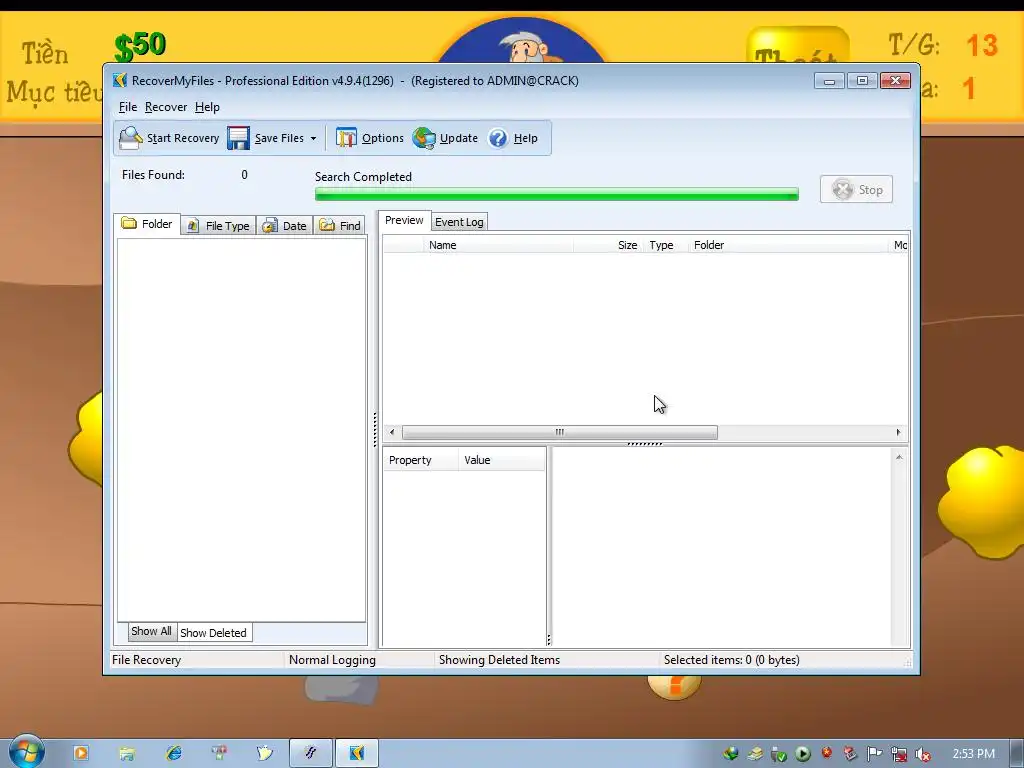
Task: Close the RecoverMyFiles window
Action: (895, 81)
